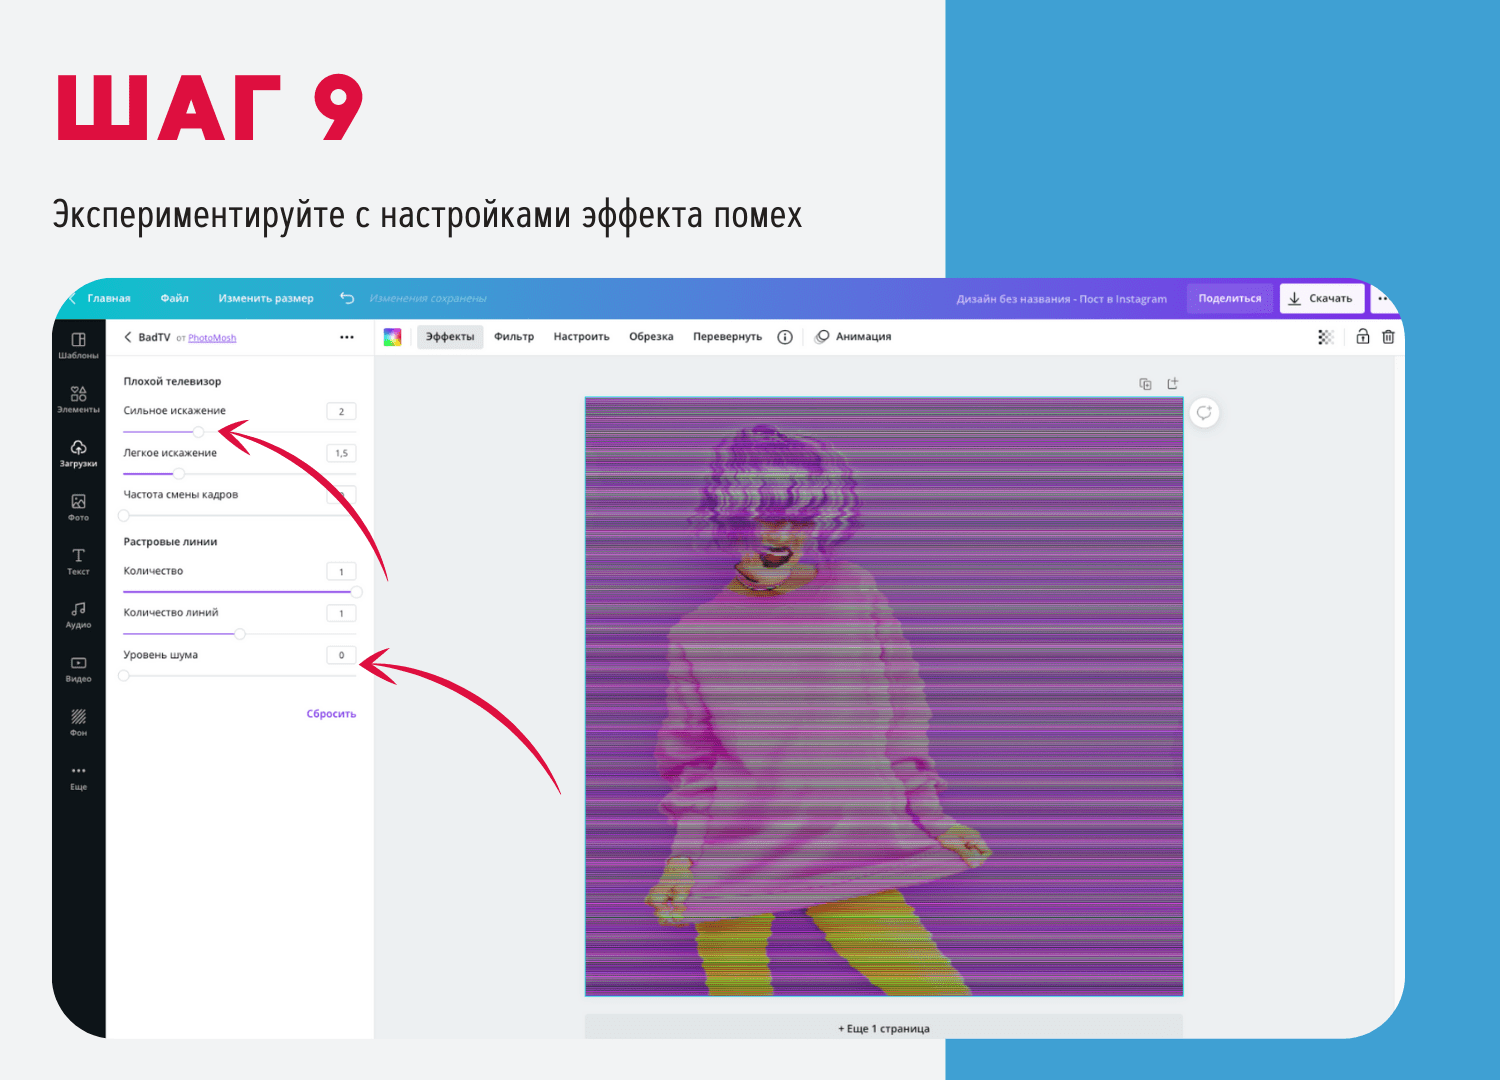The image size is (1500, 1080).
Task: Click the lock icon in toolbar
Action: pyautogui.click(x=1362, y=337)
